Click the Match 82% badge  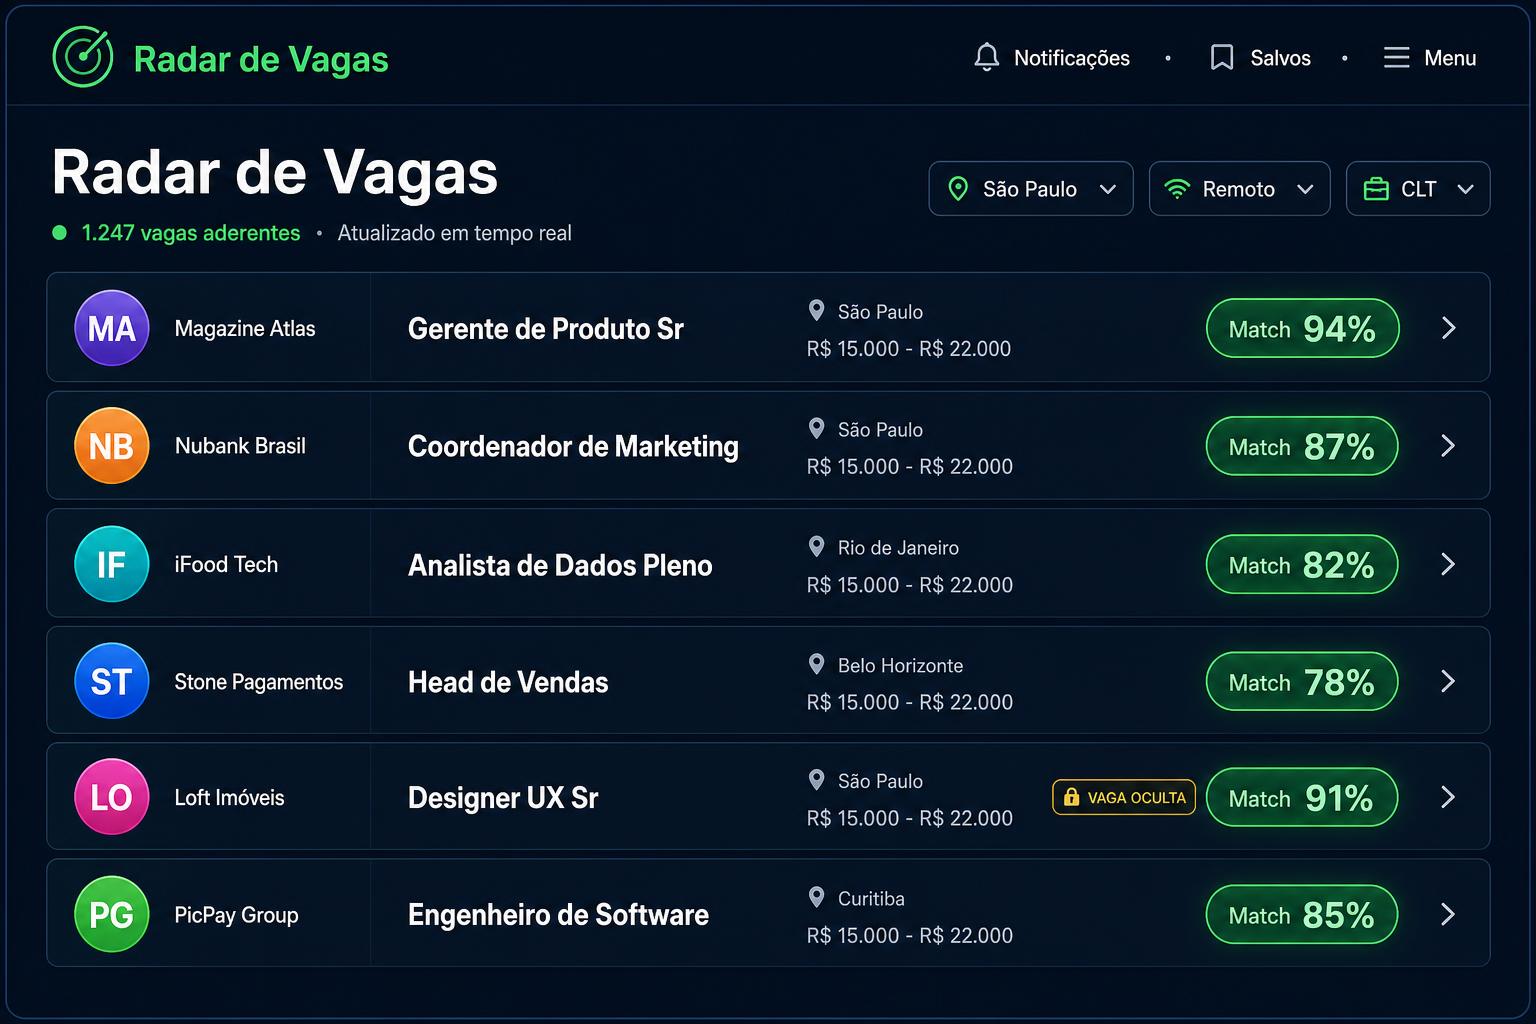click(x=1302, y=564)
